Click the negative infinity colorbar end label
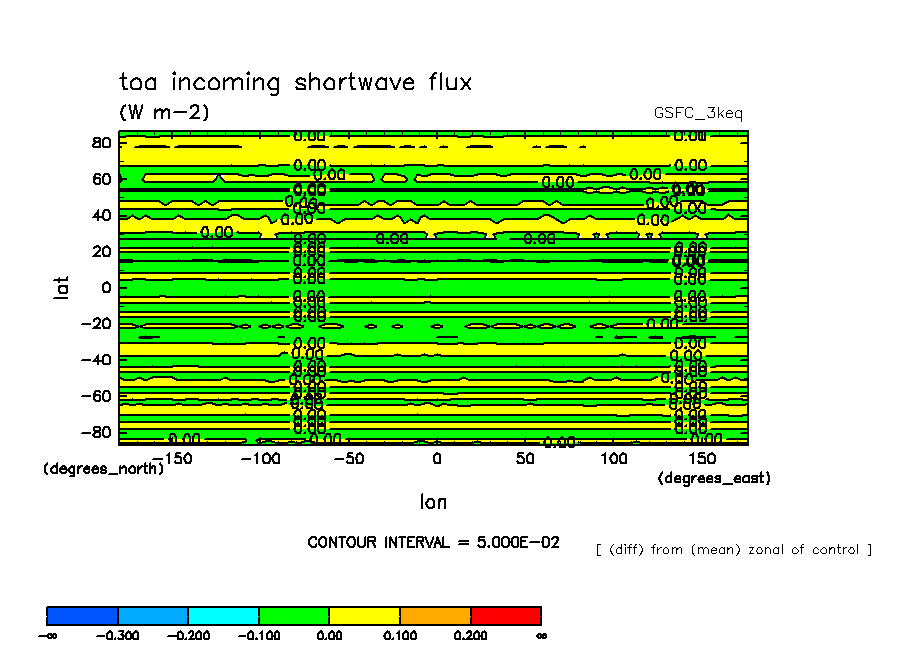This screenshot has width=904, height=654. point(47,636)
